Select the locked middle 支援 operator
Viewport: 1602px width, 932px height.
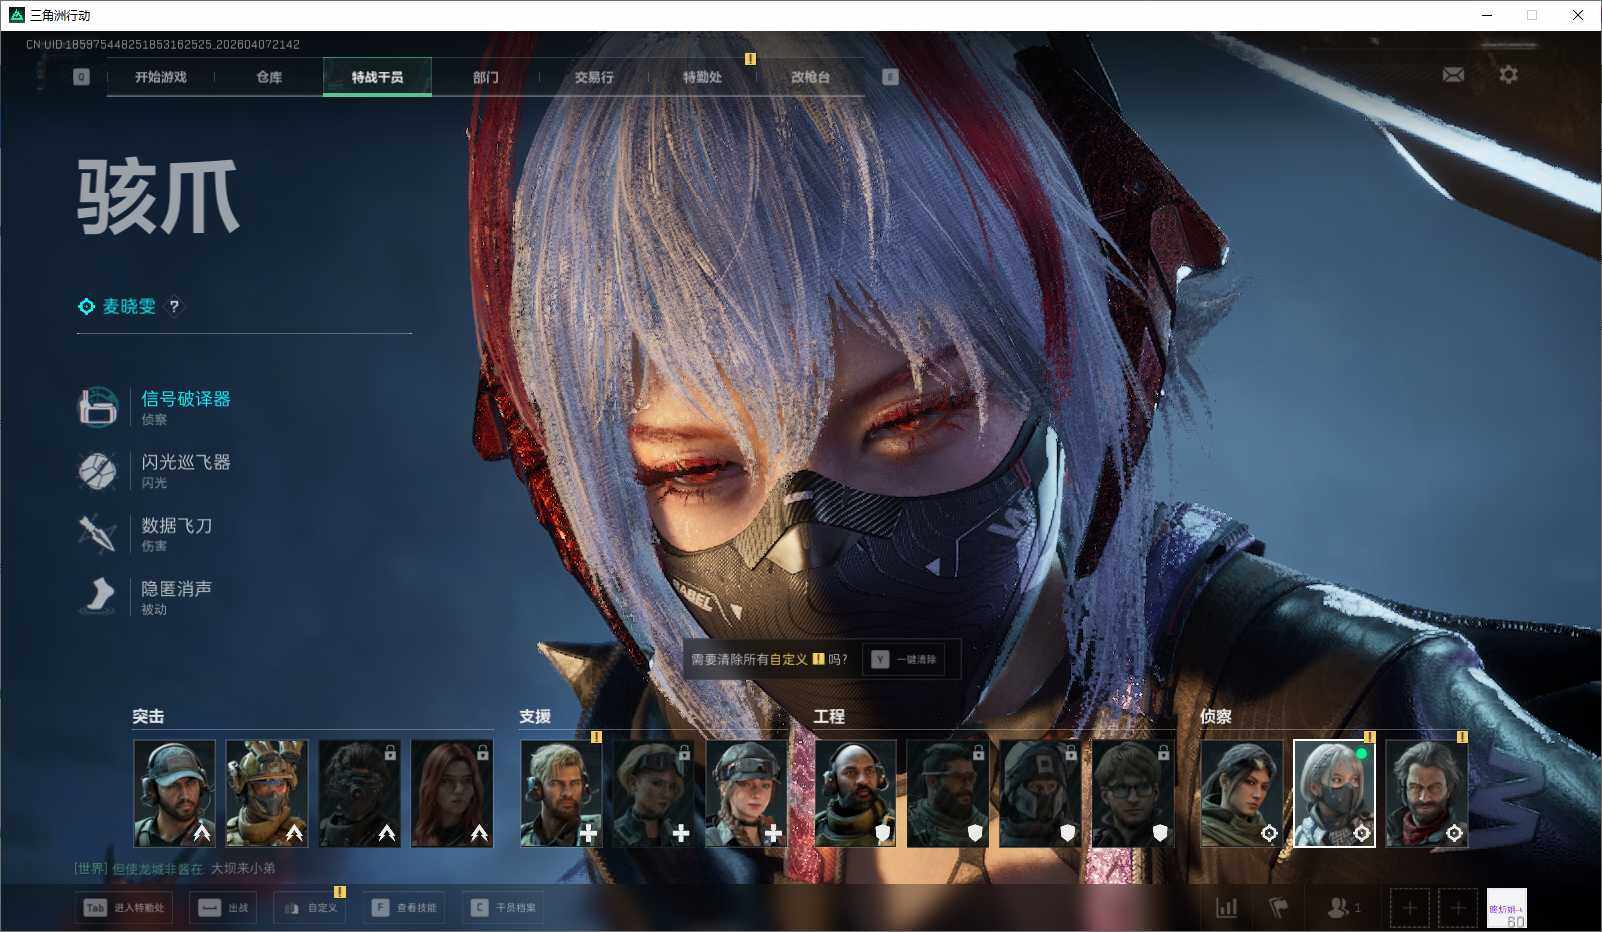coord(654,793)
